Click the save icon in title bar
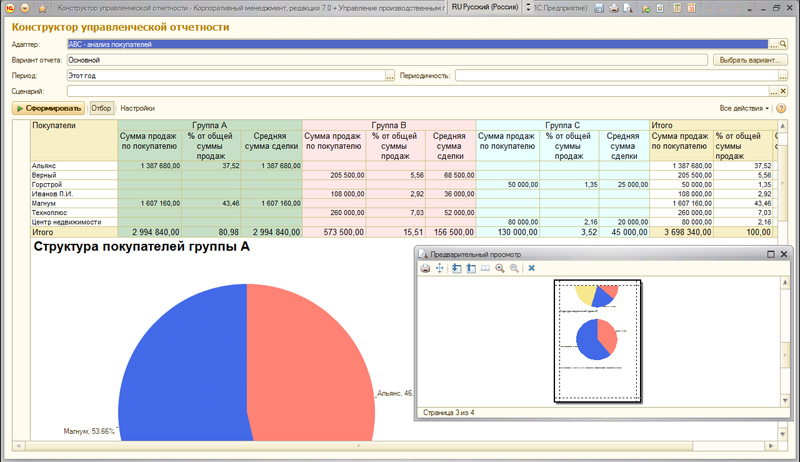The height and width of the screenshot is (462, 800). pyautogui.click(x=599, y=7)
